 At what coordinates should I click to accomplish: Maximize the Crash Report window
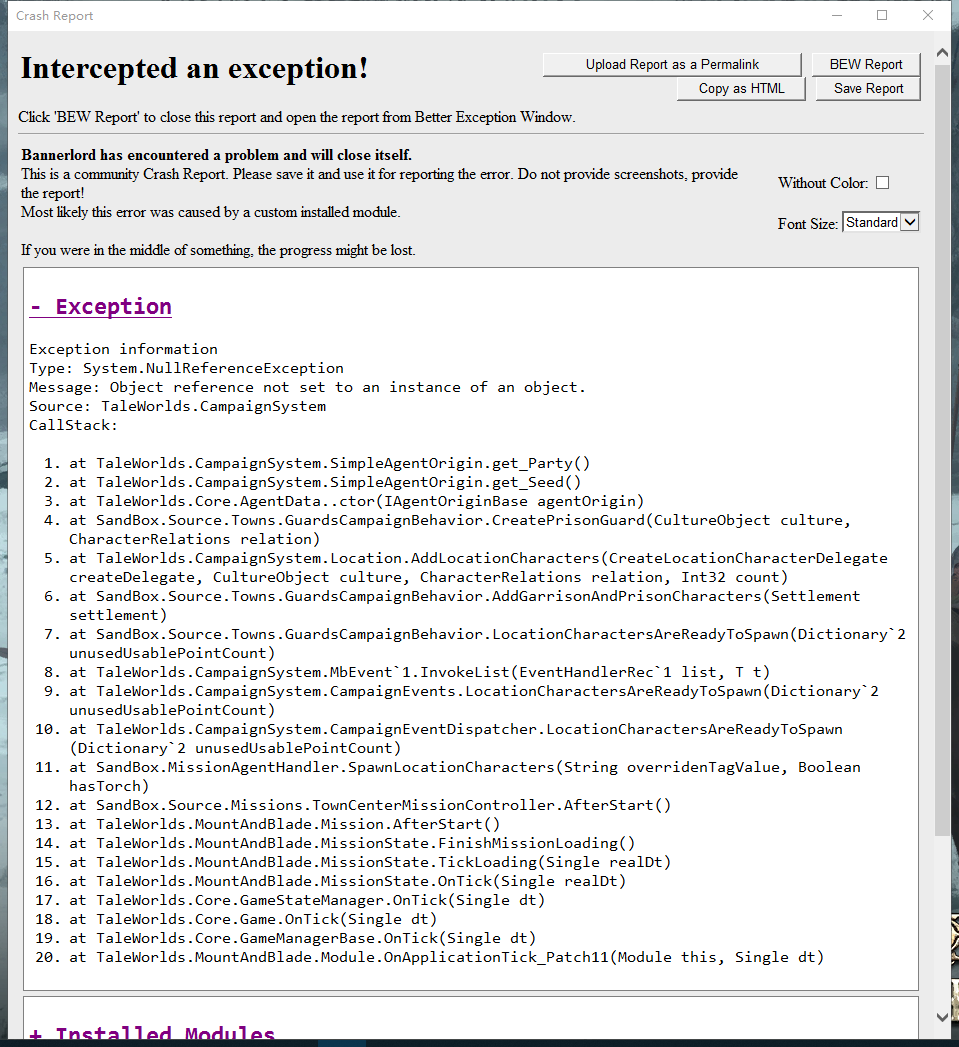(882, 15)
